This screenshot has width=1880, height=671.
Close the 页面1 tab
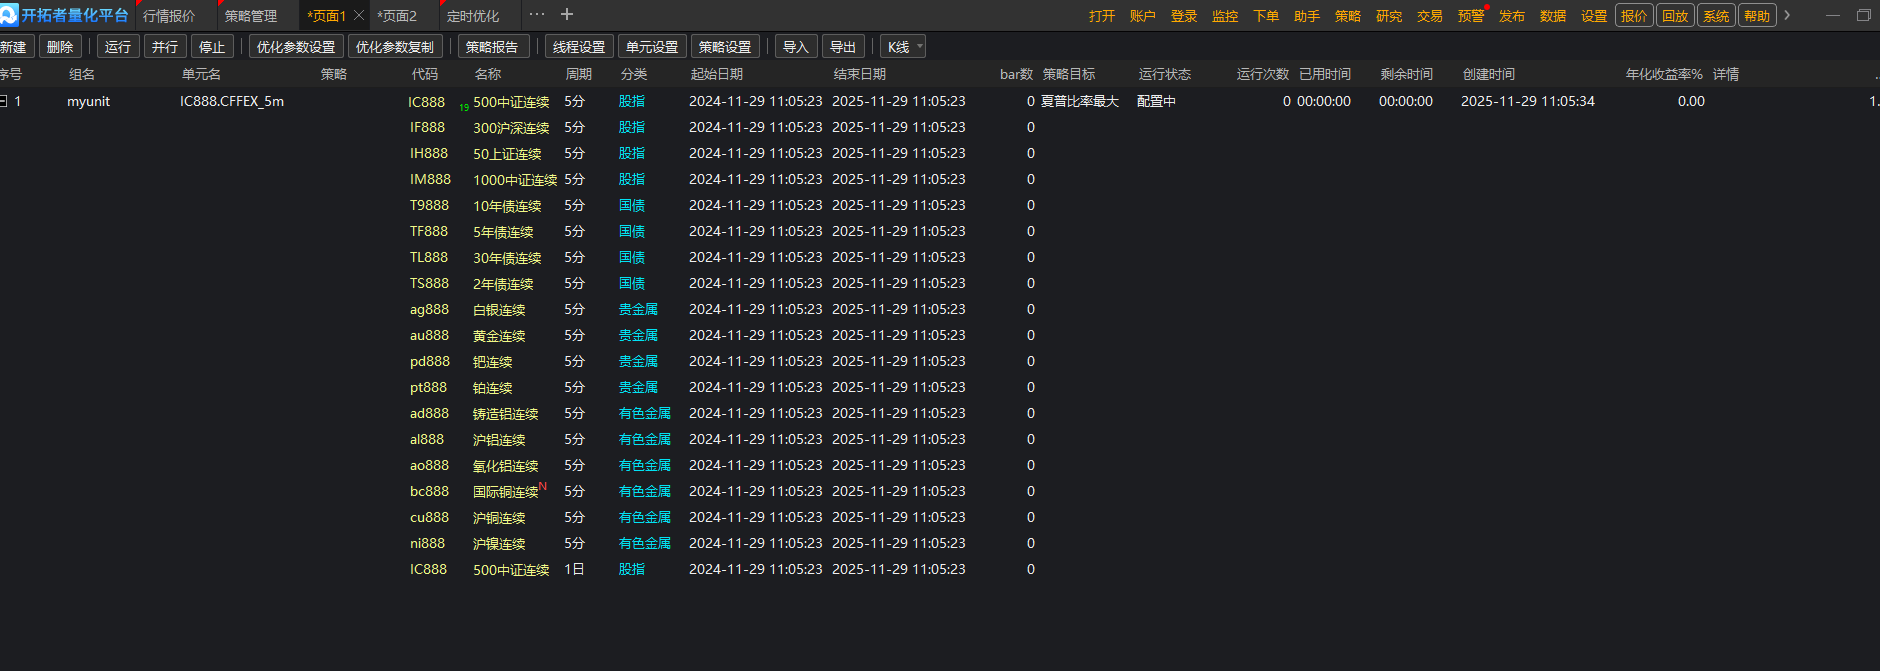pyautogui.click(x=359, y=16)
